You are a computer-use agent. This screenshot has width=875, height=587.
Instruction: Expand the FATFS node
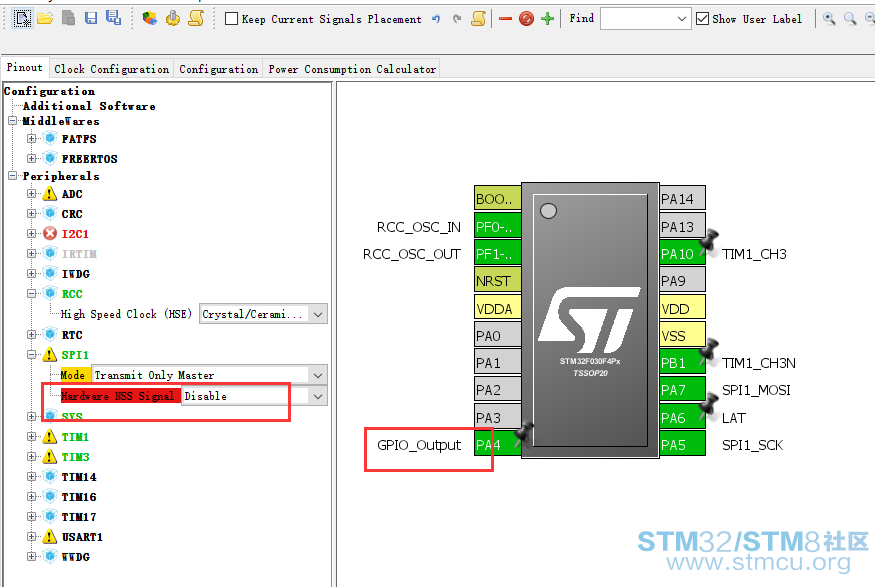click(x=32, y=138)
